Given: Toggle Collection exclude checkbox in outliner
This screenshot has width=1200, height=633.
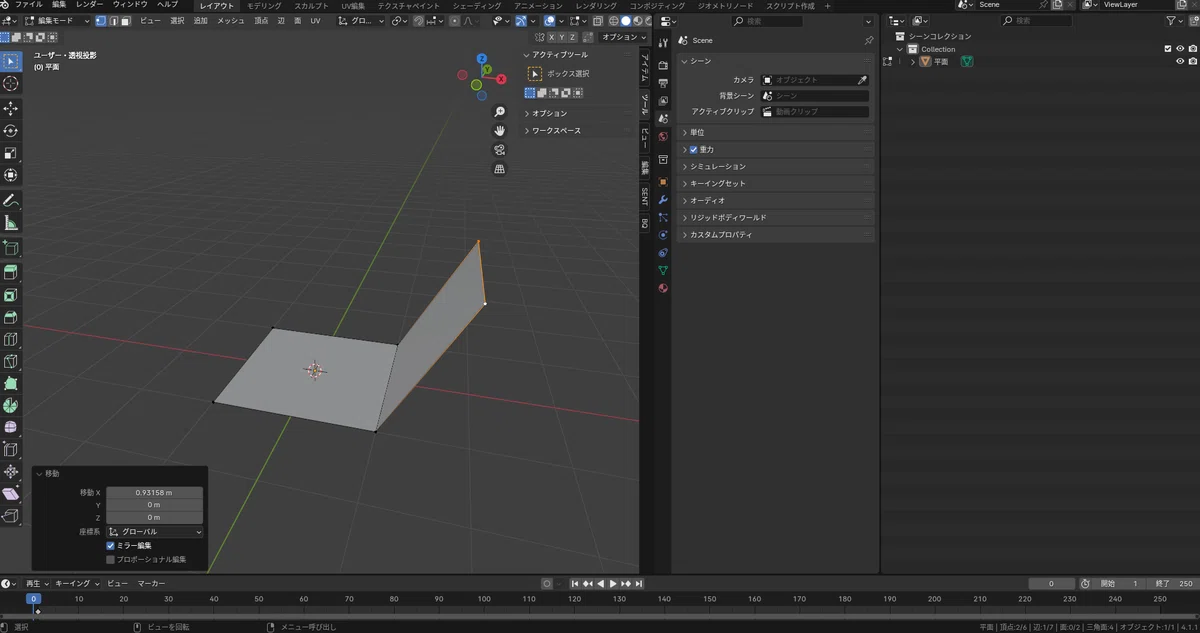Looking at the screenshot, I should point(1168,49).
